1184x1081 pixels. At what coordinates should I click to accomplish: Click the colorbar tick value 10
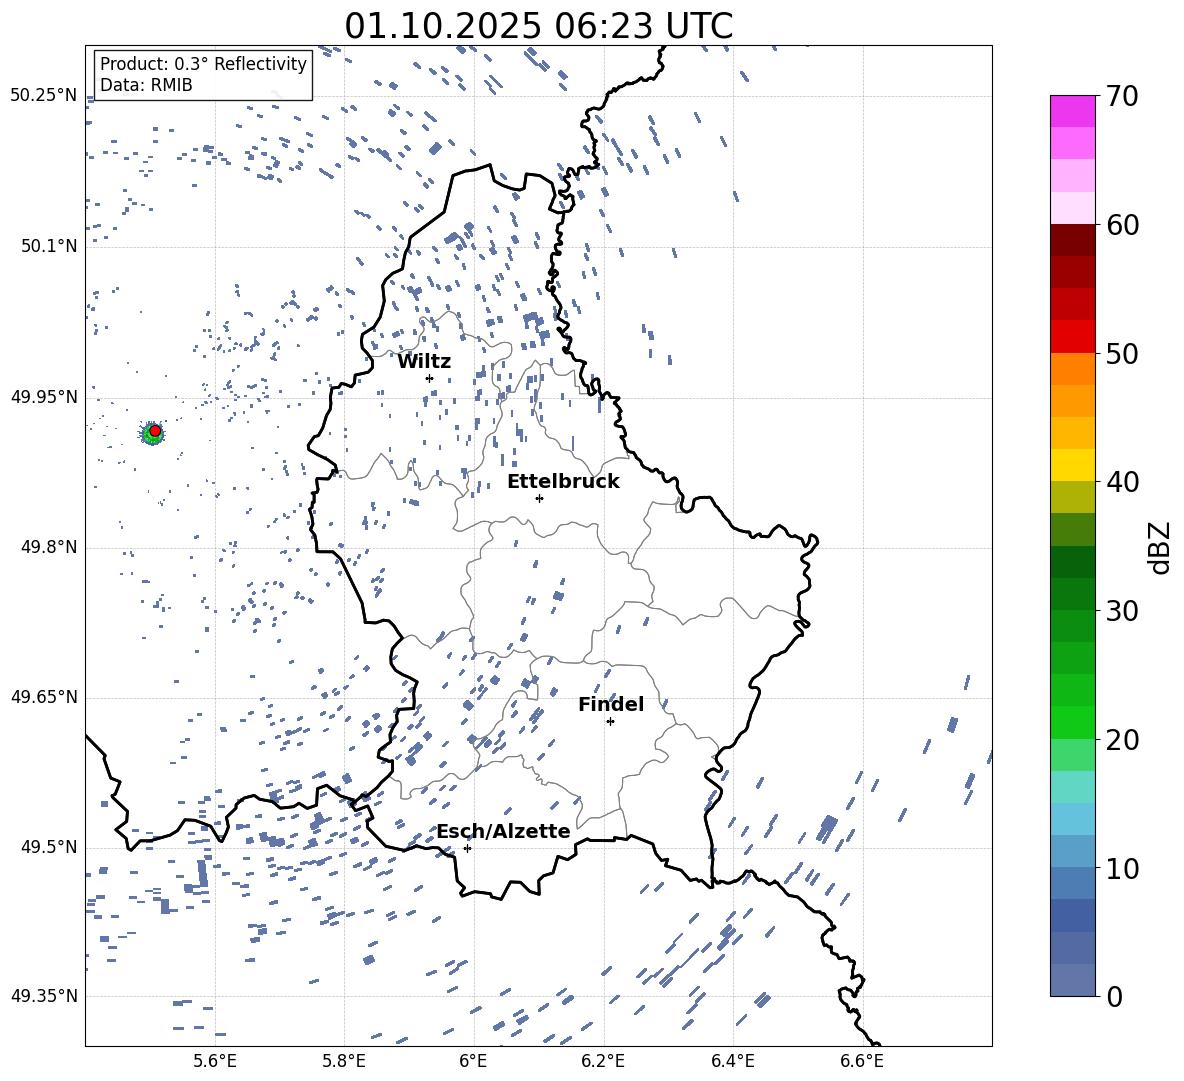tap(1122, 868)
